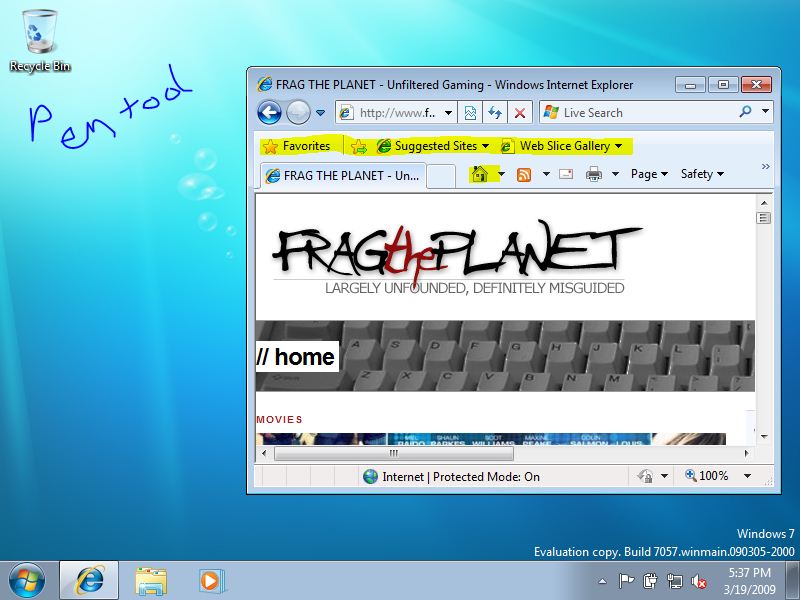The height and width of the screenshot is (600, 800).
Task: Expand the Print options dropdown arrow
Action: tap(615, 174)
